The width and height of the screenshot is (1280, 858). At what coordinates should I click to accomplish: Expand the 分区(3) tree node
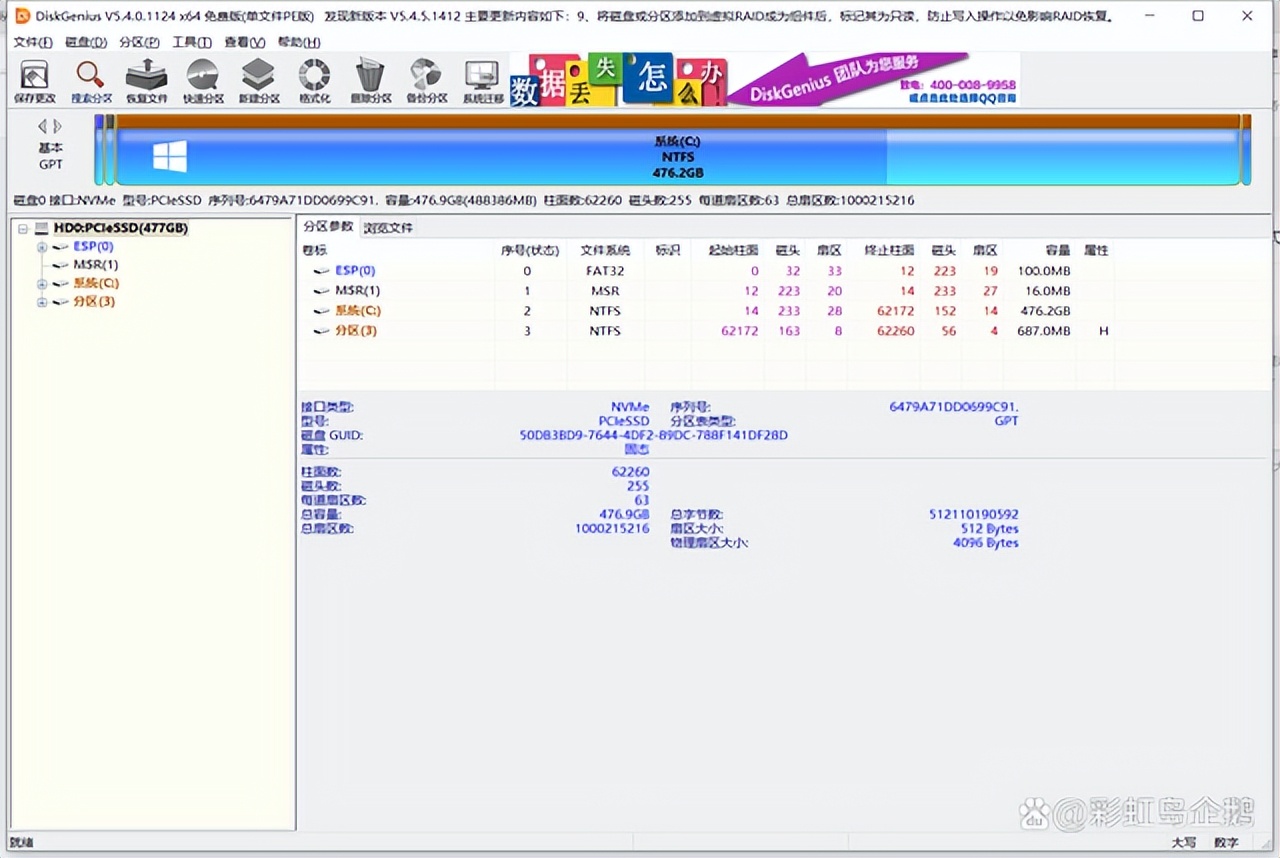[x=42, y=302]
